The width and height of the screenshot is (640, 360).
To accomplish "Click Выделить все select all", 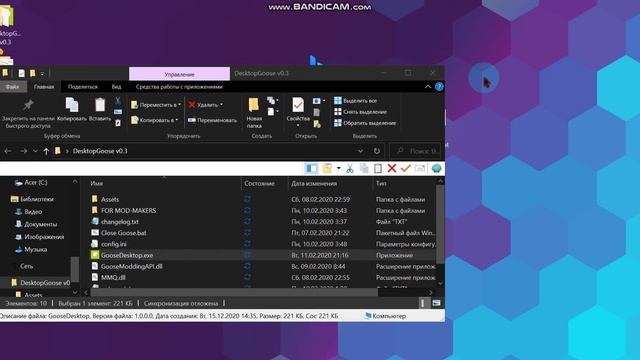I will coord(356,100).
